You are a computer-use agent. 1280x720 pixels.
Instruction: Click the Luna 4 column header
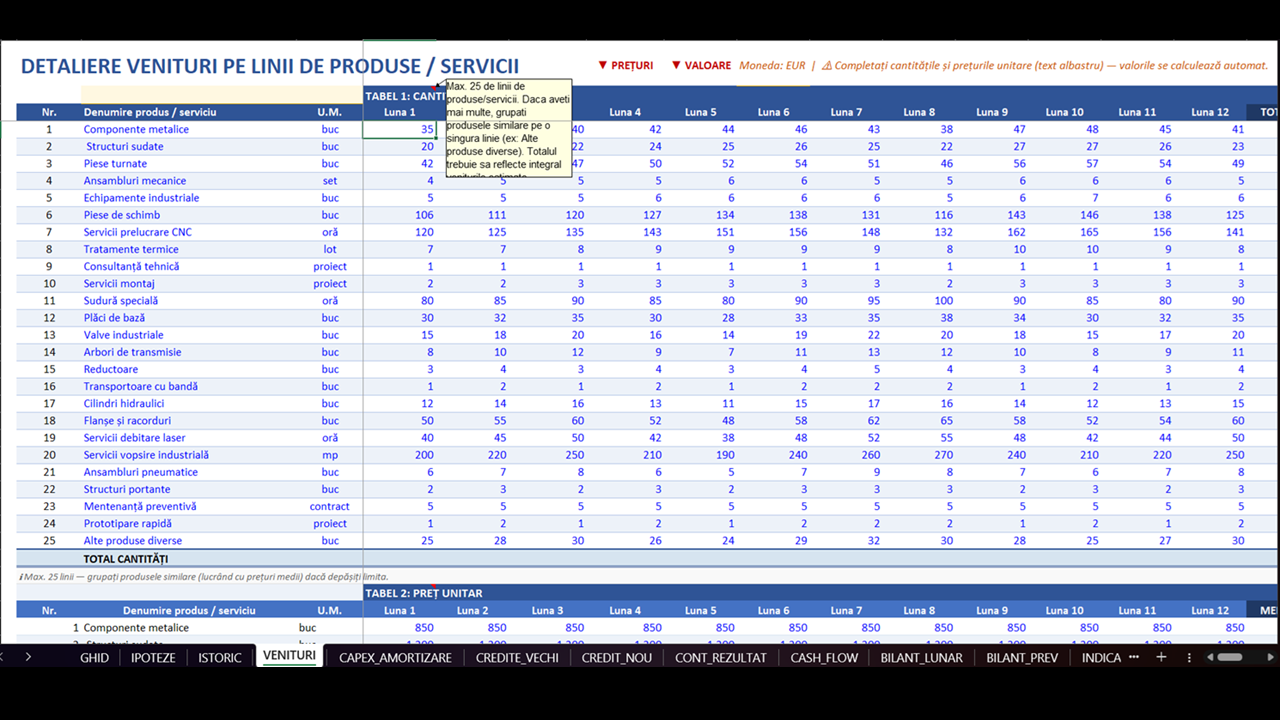point(625,112)
